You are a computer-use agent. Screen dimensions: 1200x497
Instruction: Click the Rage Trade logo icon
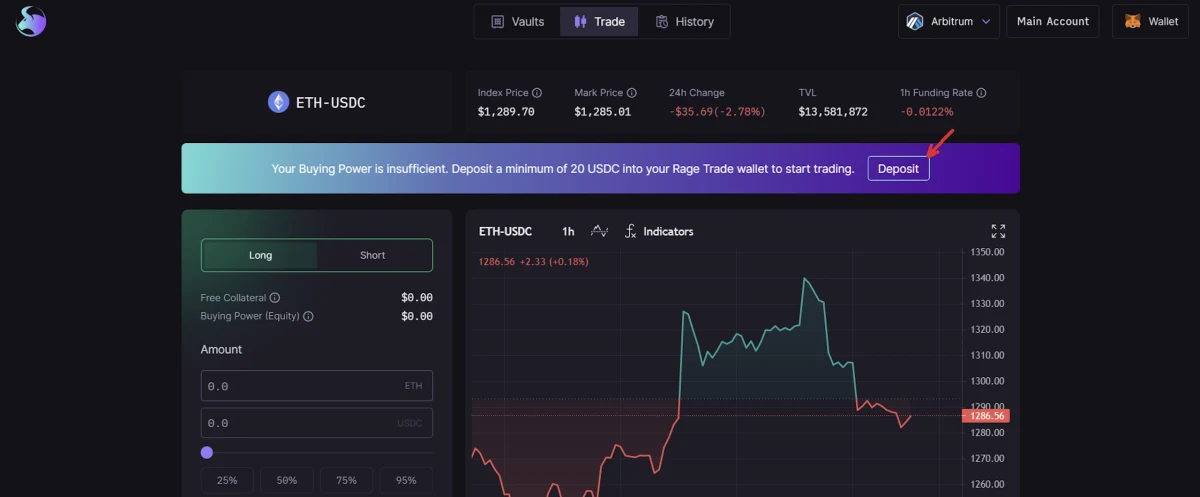(x=31, y=21)
